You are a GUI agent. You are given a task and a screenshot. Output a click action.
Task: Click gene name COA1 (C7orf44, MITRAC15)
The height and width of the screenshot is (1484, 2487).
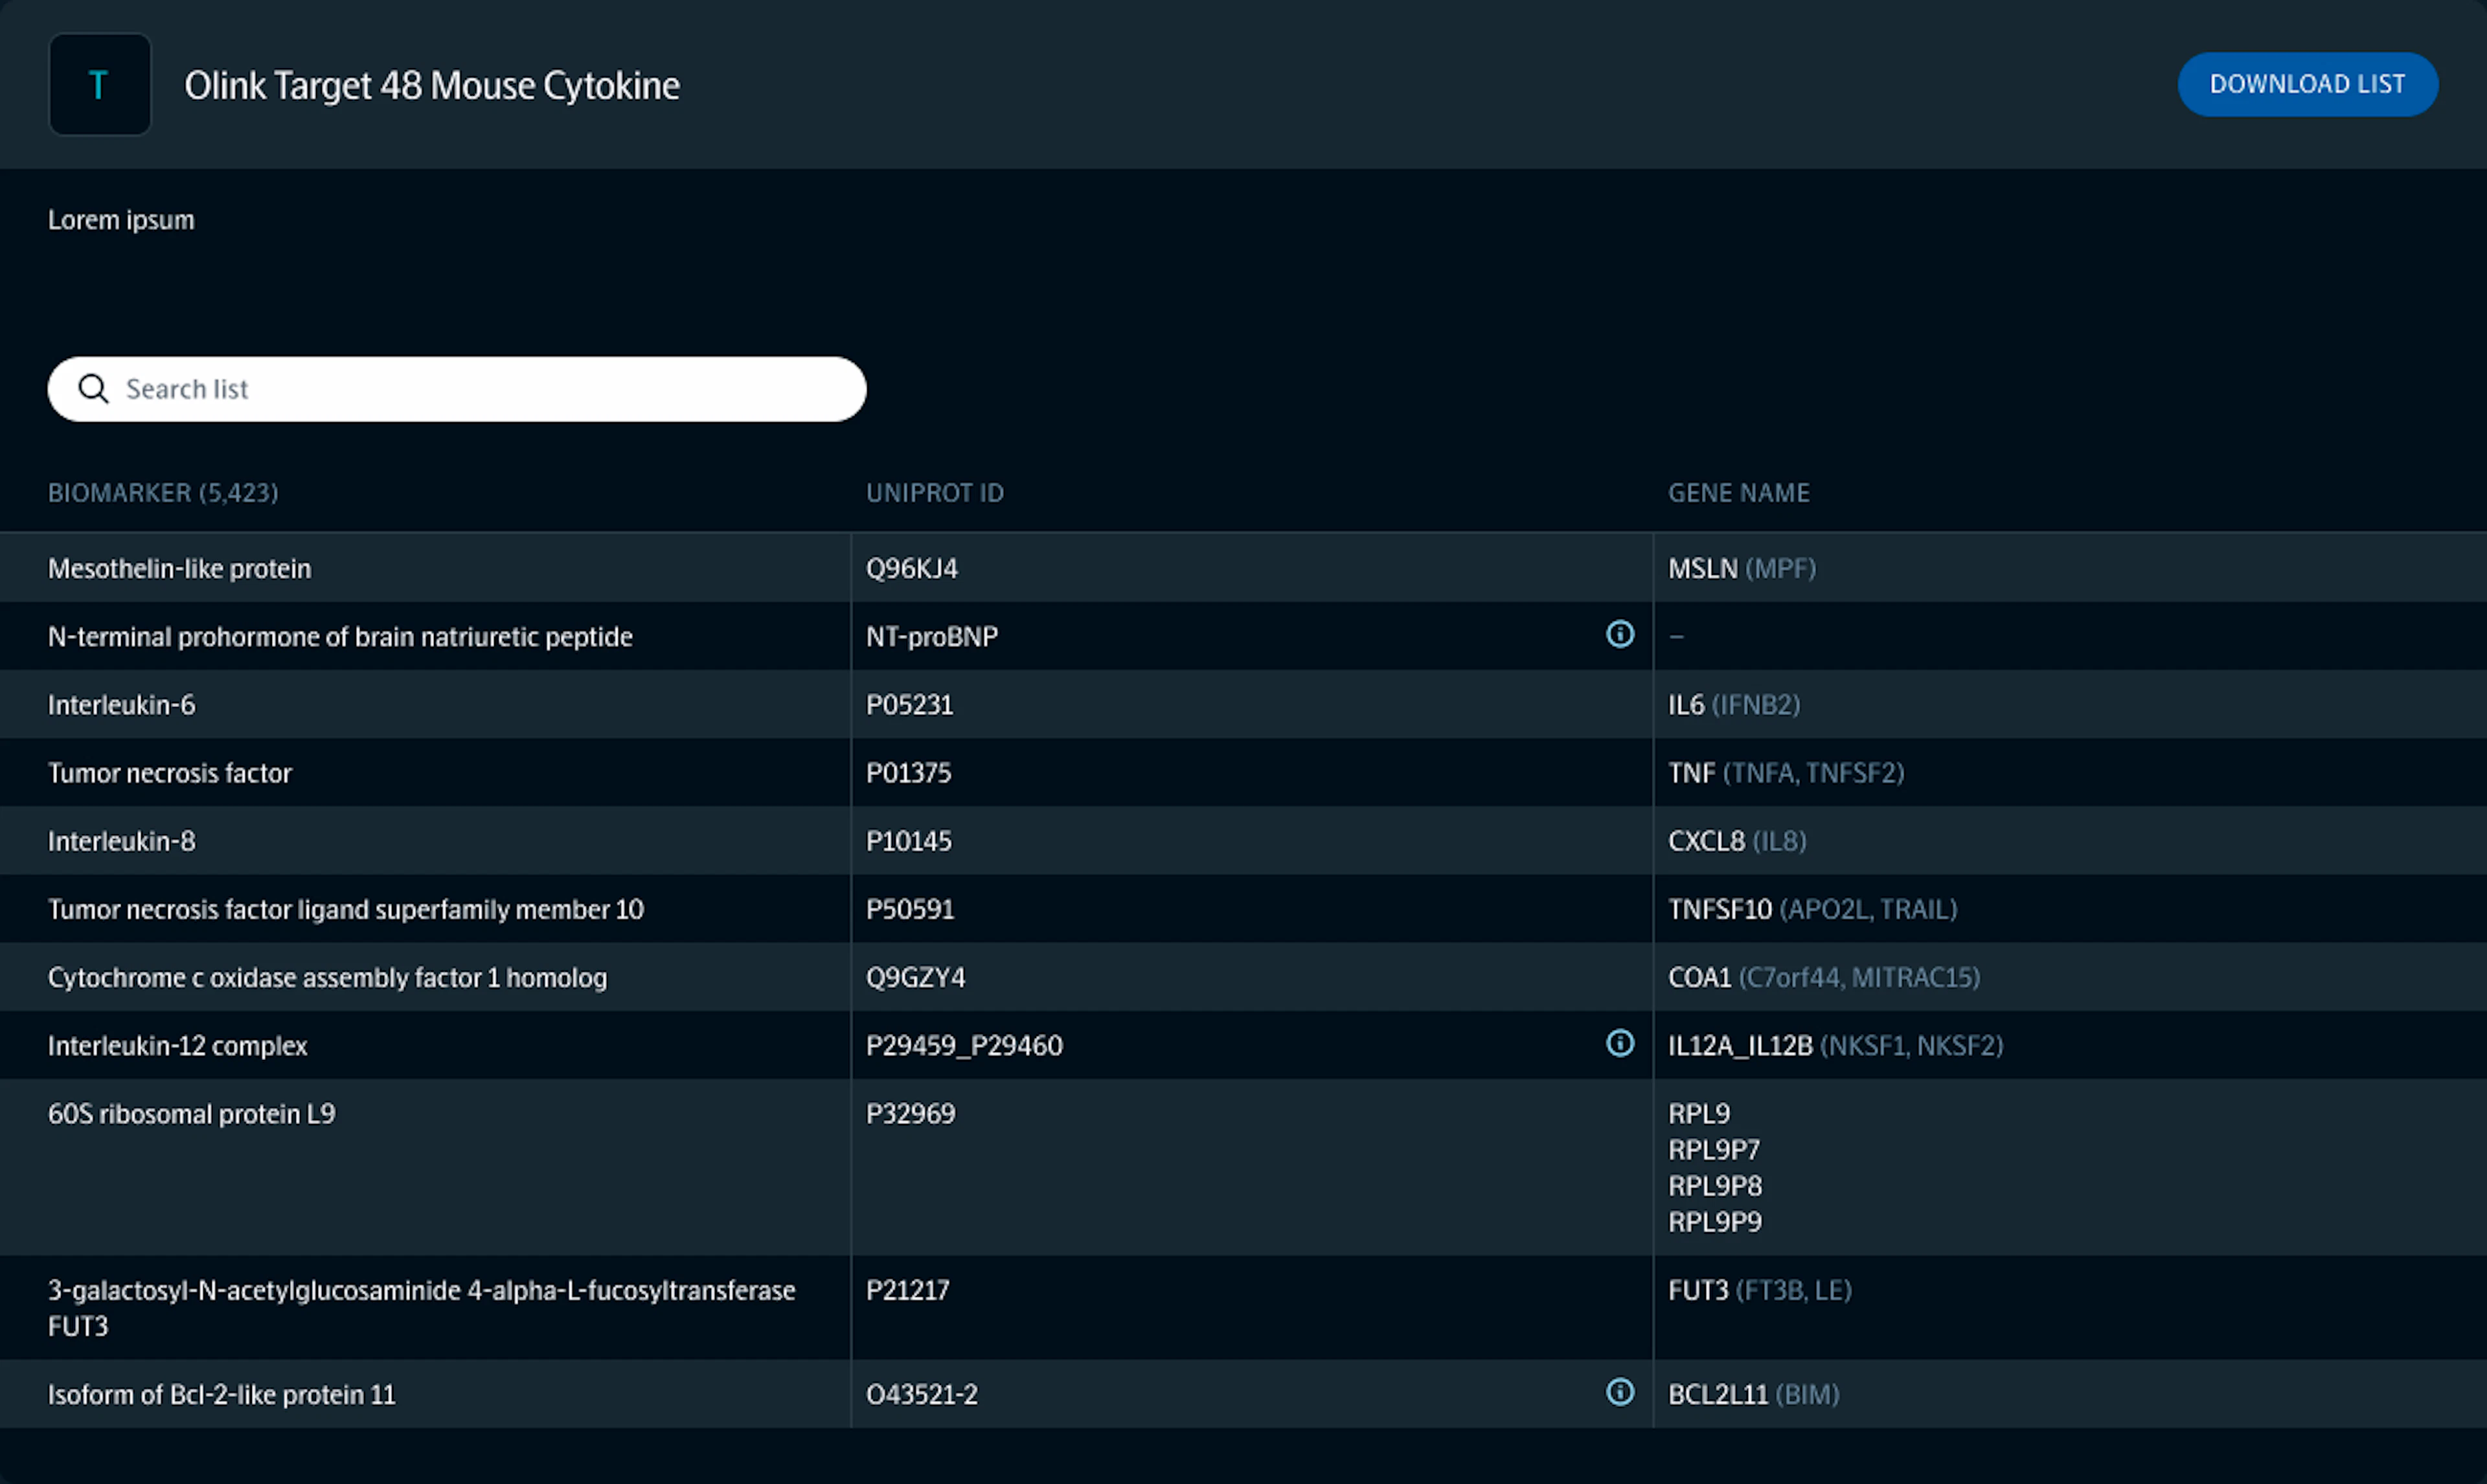(1824, 977)
